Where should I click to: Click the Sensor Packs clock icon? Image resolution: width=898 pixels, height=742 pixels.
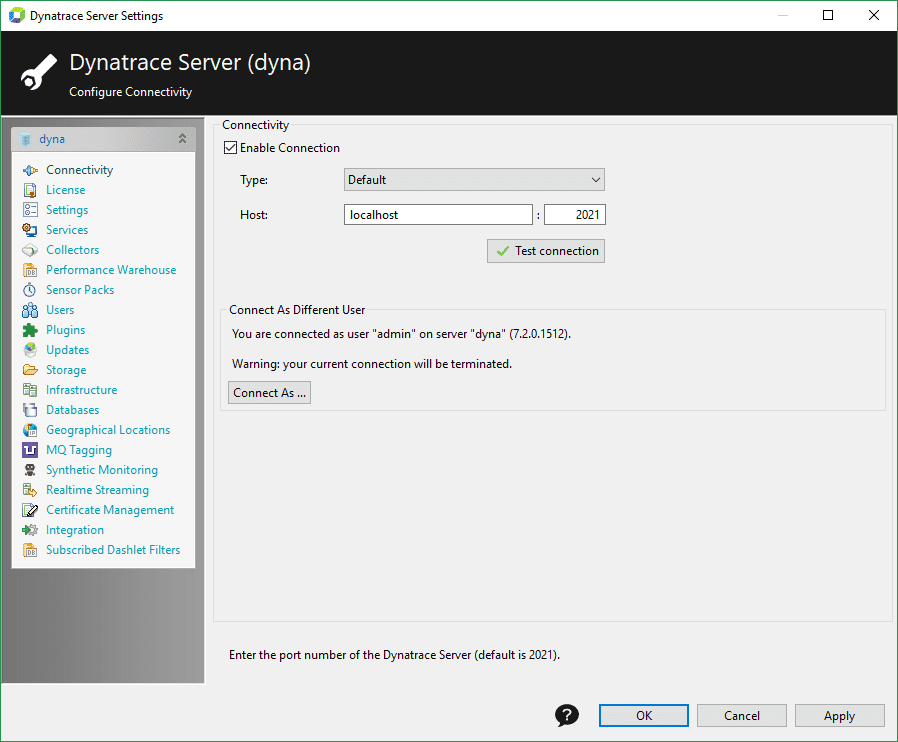click(x=30, y=290)
